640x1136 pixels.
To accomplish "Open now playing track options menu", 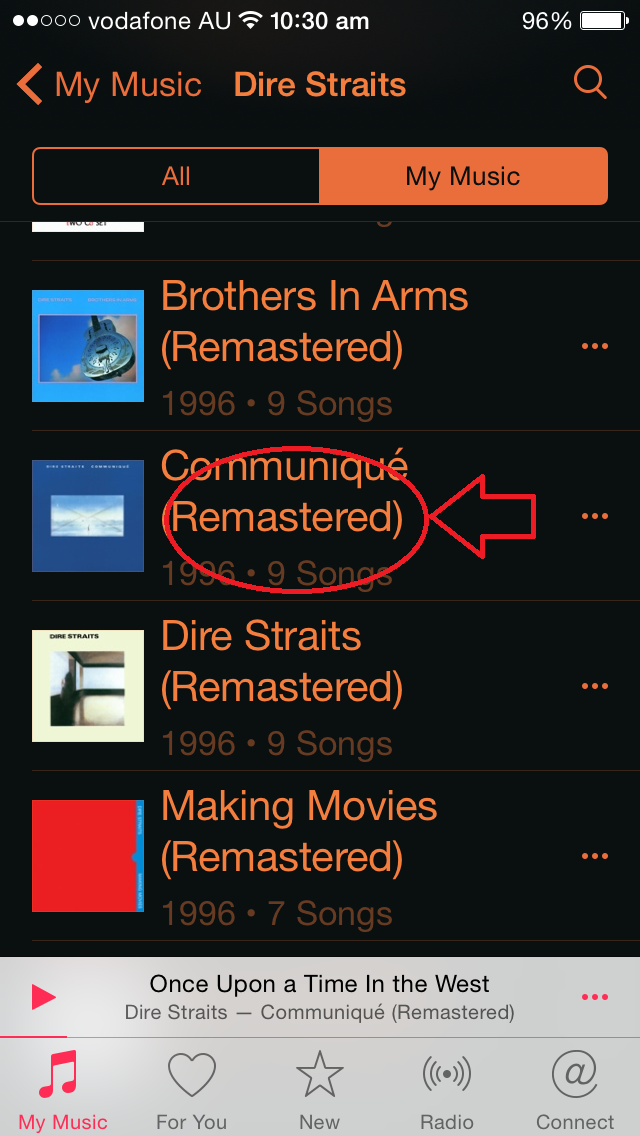I will tap(594, 998).
